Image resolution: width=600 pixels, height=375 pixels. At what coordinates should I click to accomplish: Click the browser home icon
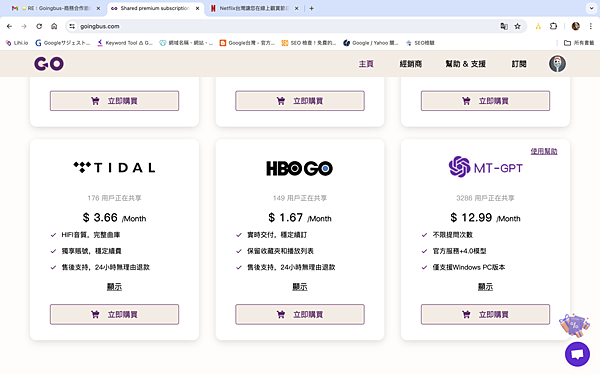coord(54,26)
